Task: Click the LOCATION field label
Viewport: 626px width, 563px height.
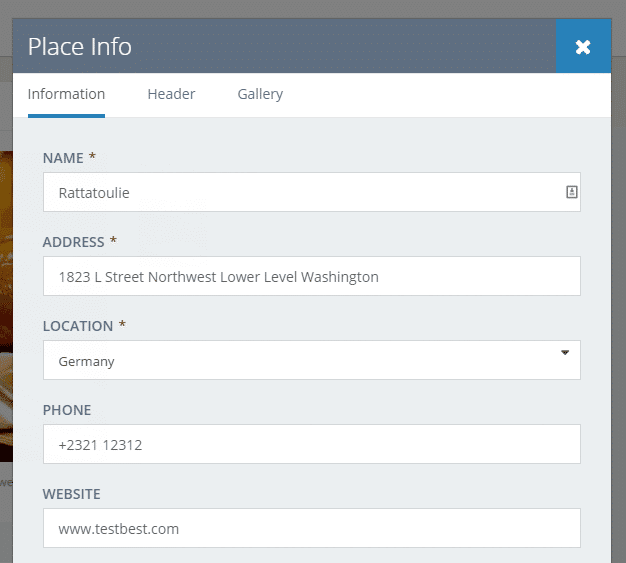Action: tap(78, 326)
